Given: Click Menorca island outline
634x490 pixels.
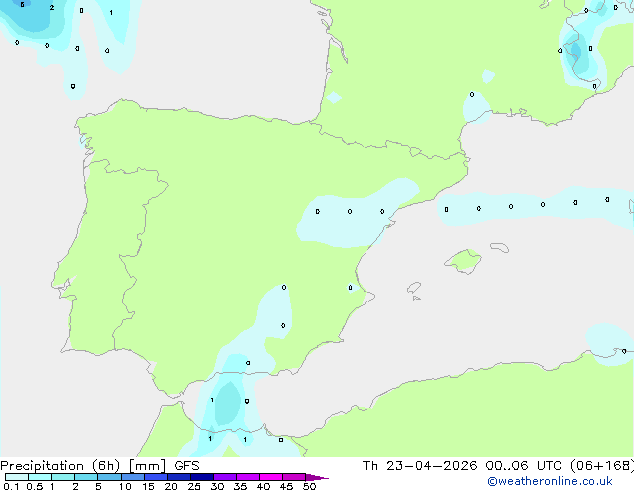Looking at the screenshot, I should 500,247.
